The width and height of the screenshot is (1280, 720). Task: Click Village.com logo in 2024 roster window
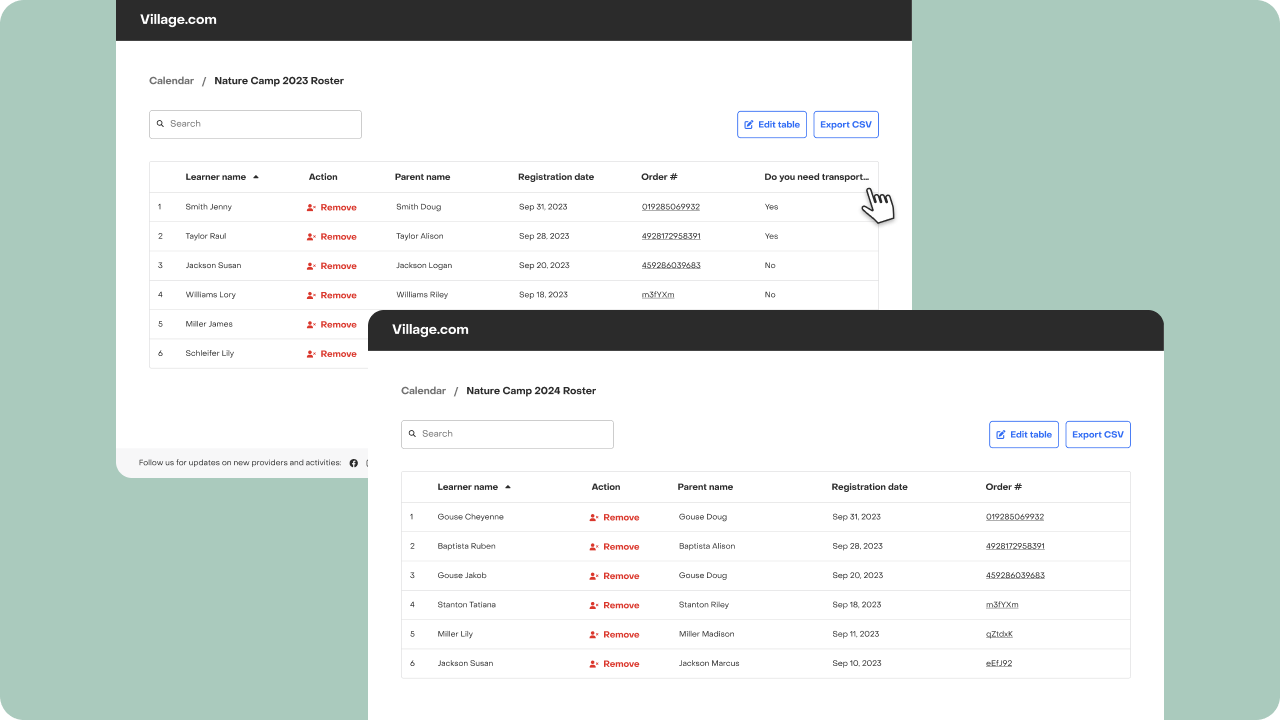point(430,329)
